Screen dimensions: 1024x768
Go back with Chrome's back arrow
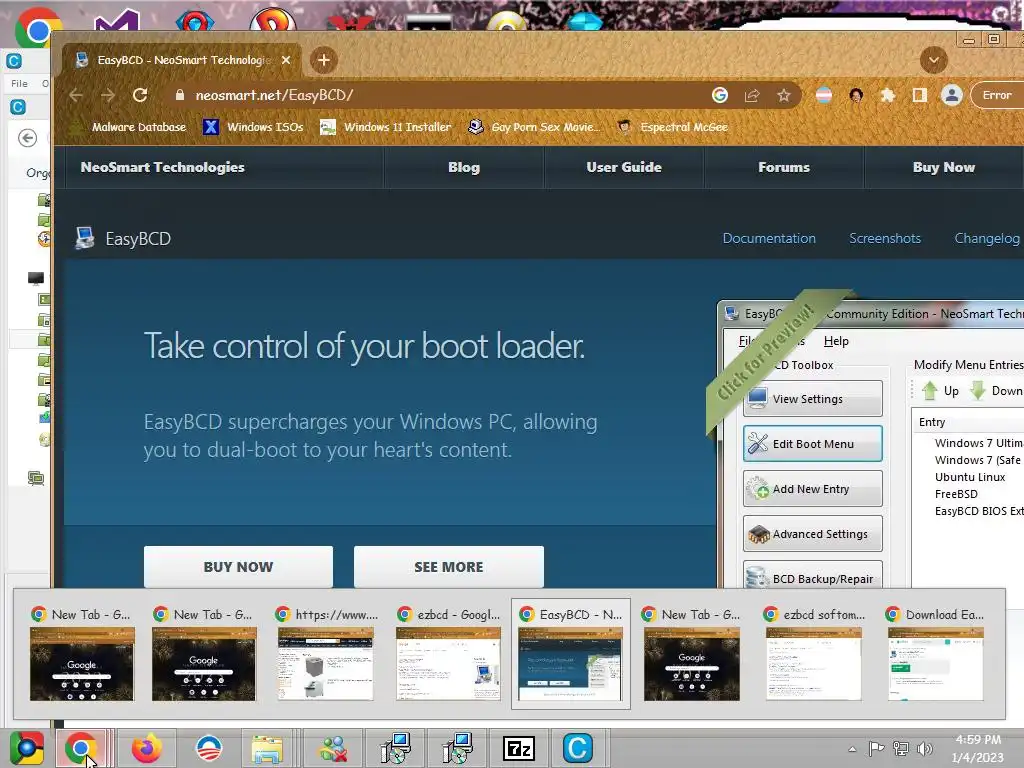click(x=76, y=95)
